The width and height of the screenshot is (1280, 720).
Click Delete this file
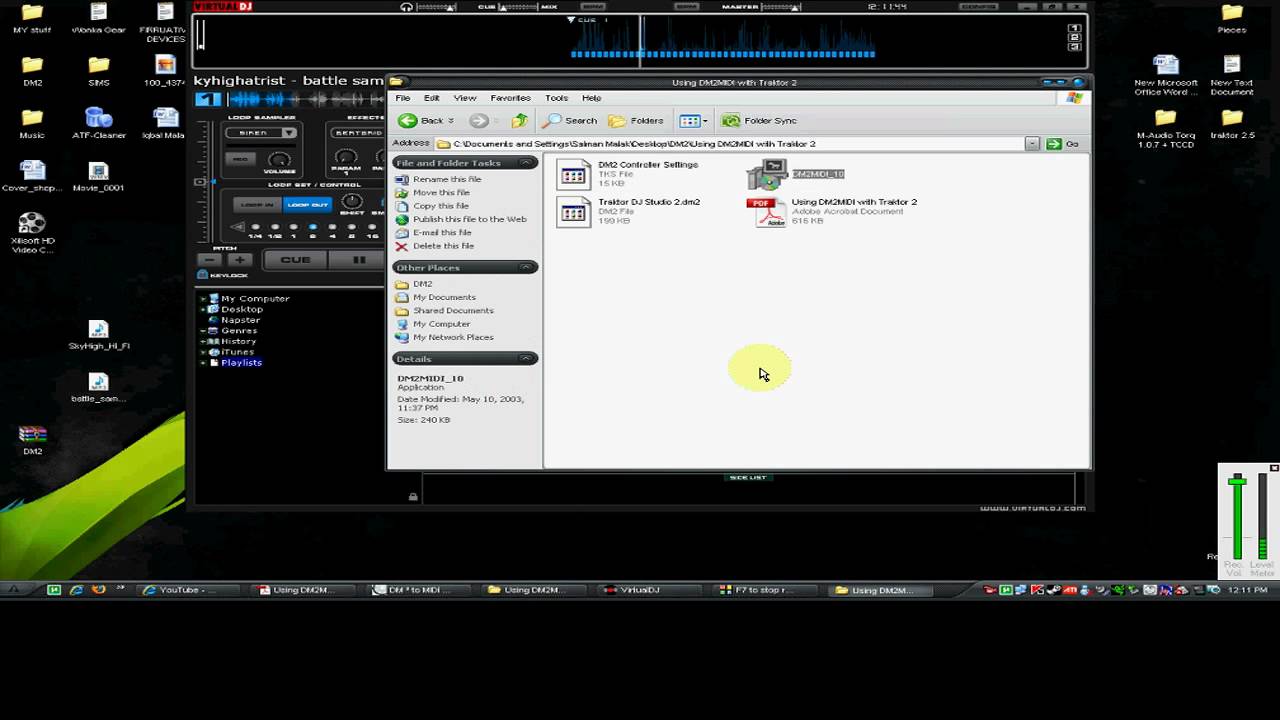click(443, 246)
